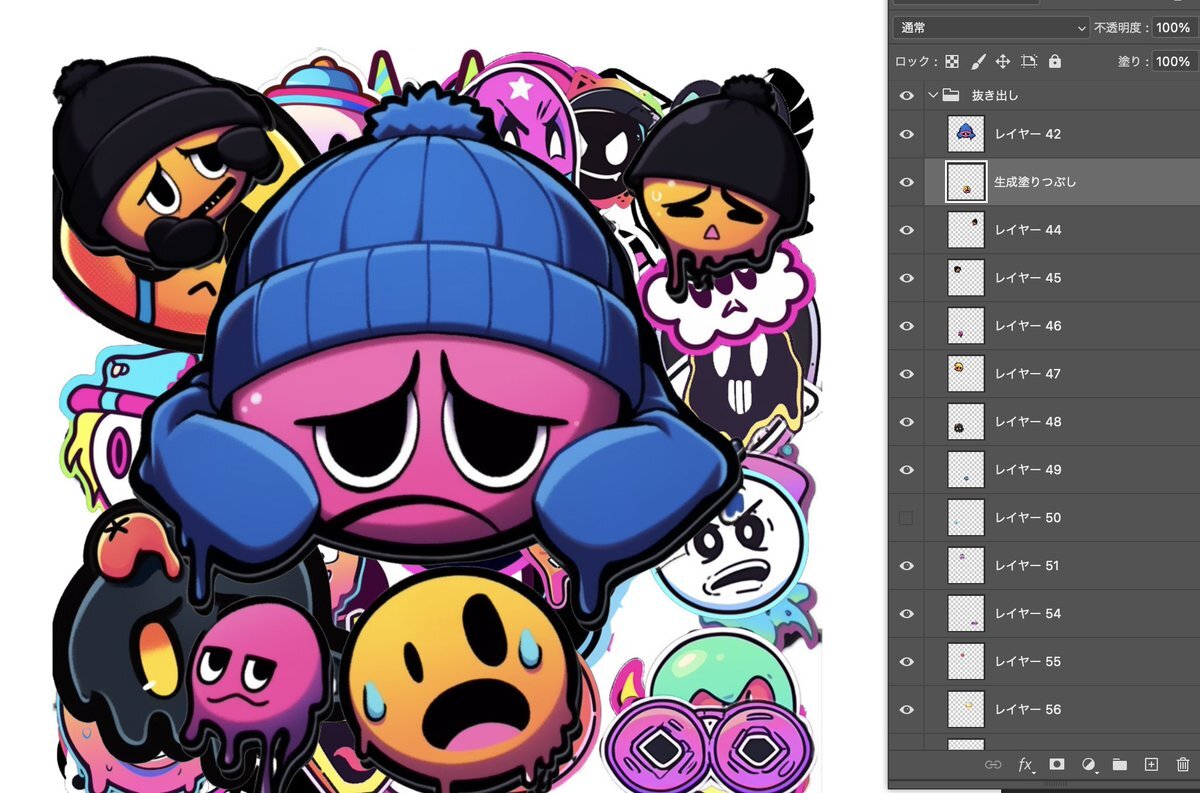1200x793 pixels.
Task: Open the fx layer style menu
Action: coord(1025,764)
